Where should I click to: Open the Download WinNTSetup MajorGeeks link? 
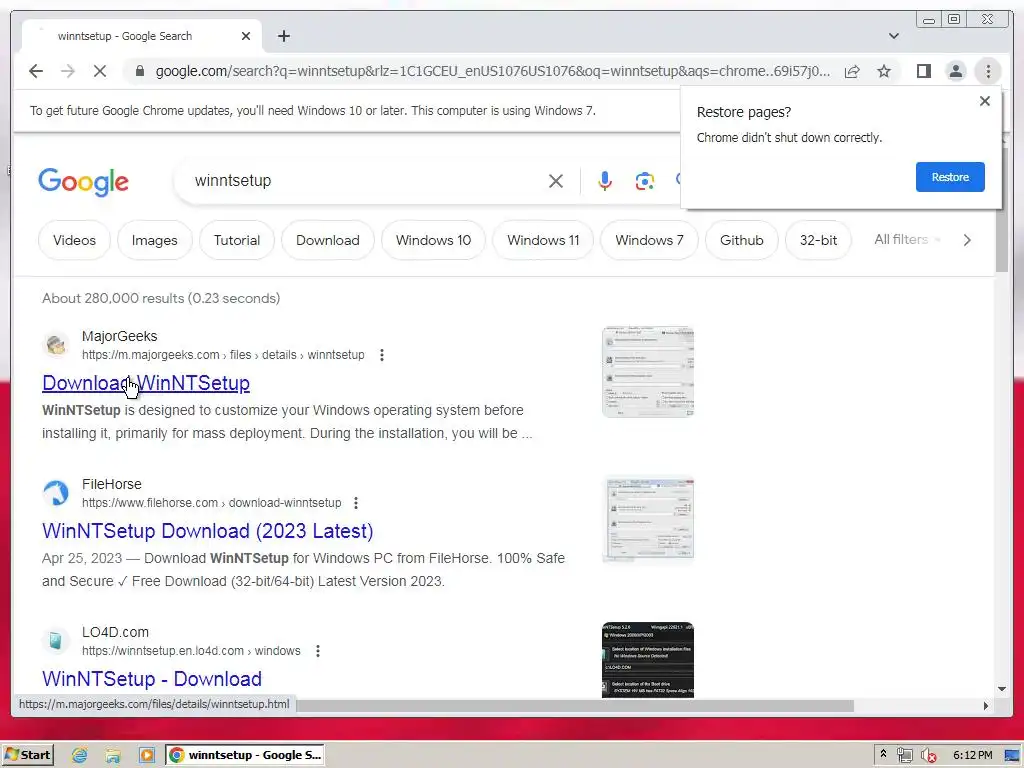146,383
